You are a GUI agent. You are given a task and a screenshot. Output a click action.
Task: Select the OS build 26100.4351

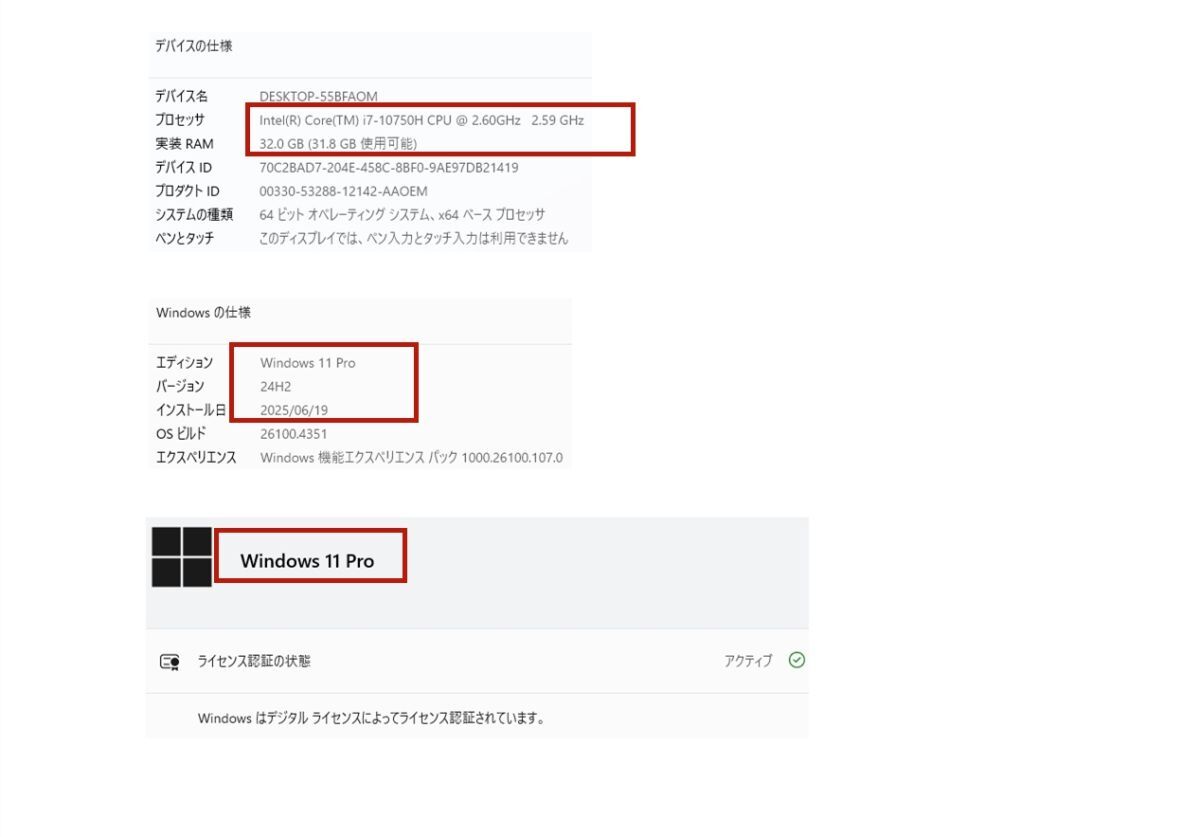point(293,434)
